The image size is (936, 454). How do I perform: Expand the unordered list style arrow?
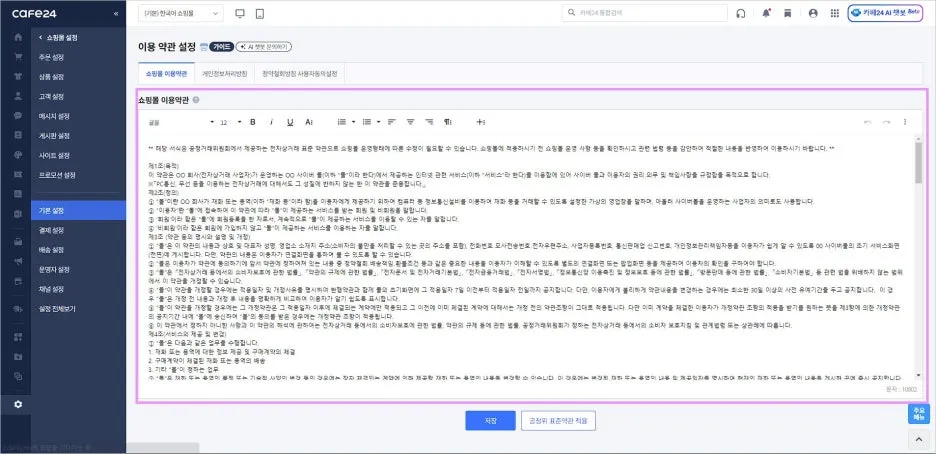tap(378, 122)
